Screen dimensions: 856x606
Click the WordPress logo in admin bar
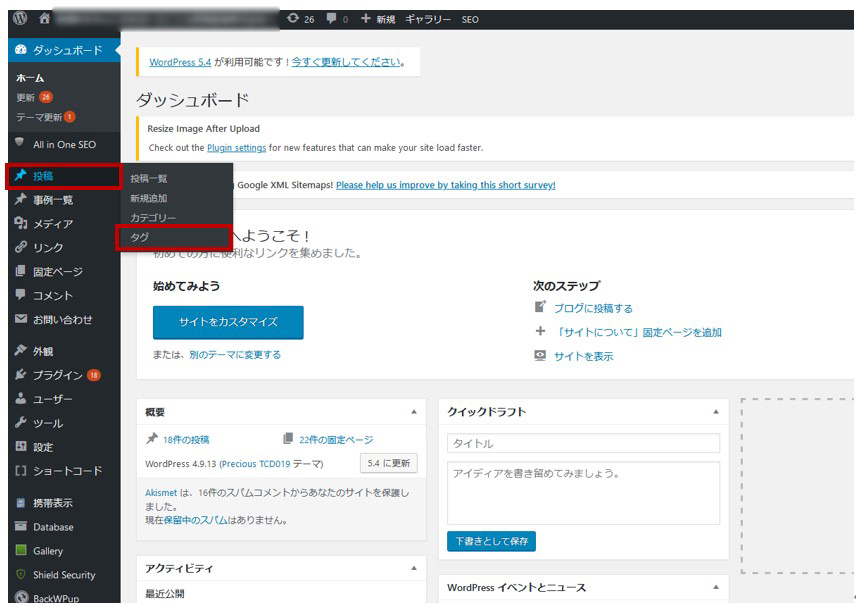(x=20, y=18)
